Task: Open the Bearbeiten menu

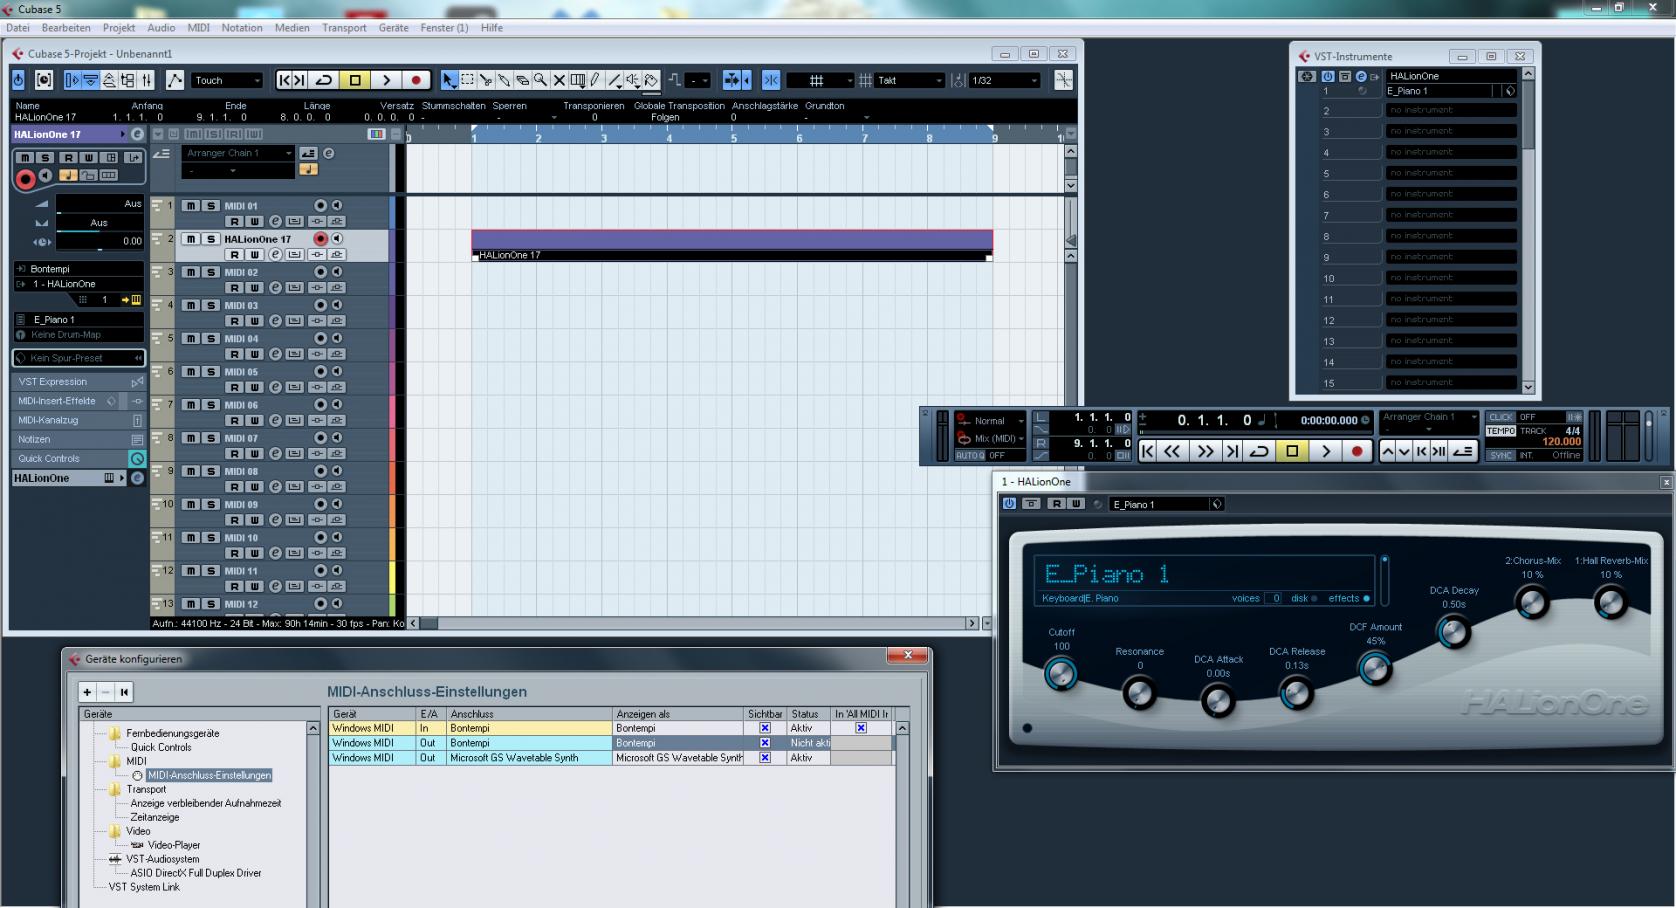Action: point(66,28)
